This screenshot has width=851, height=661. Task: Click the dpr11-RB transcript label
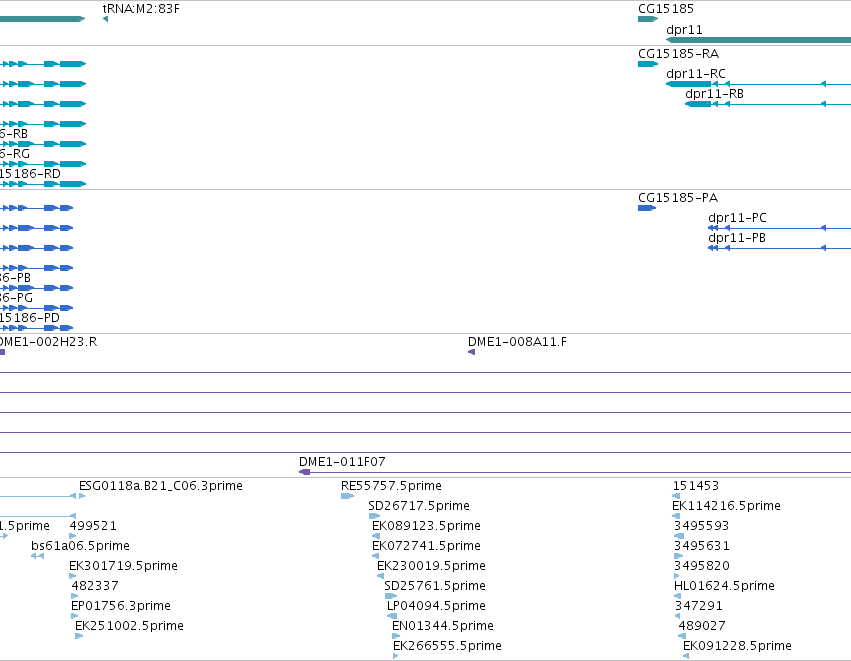click(x=714, y=94)
